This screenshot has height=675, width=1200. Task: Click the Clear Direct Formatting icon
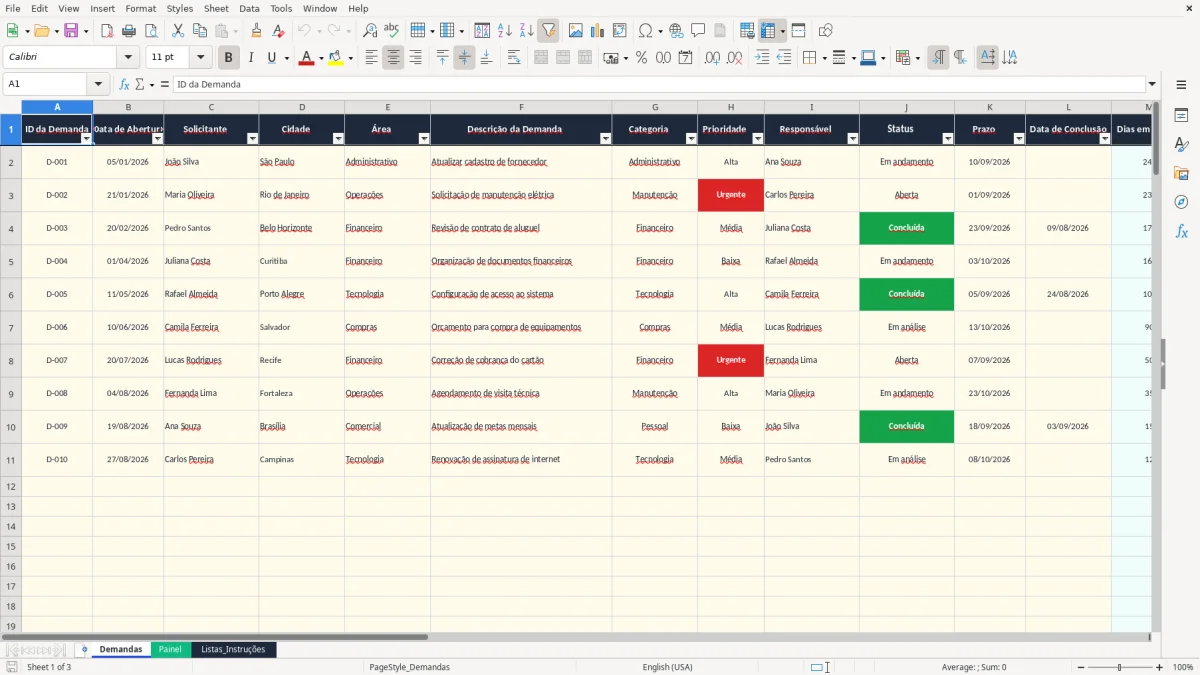[279, 31]
